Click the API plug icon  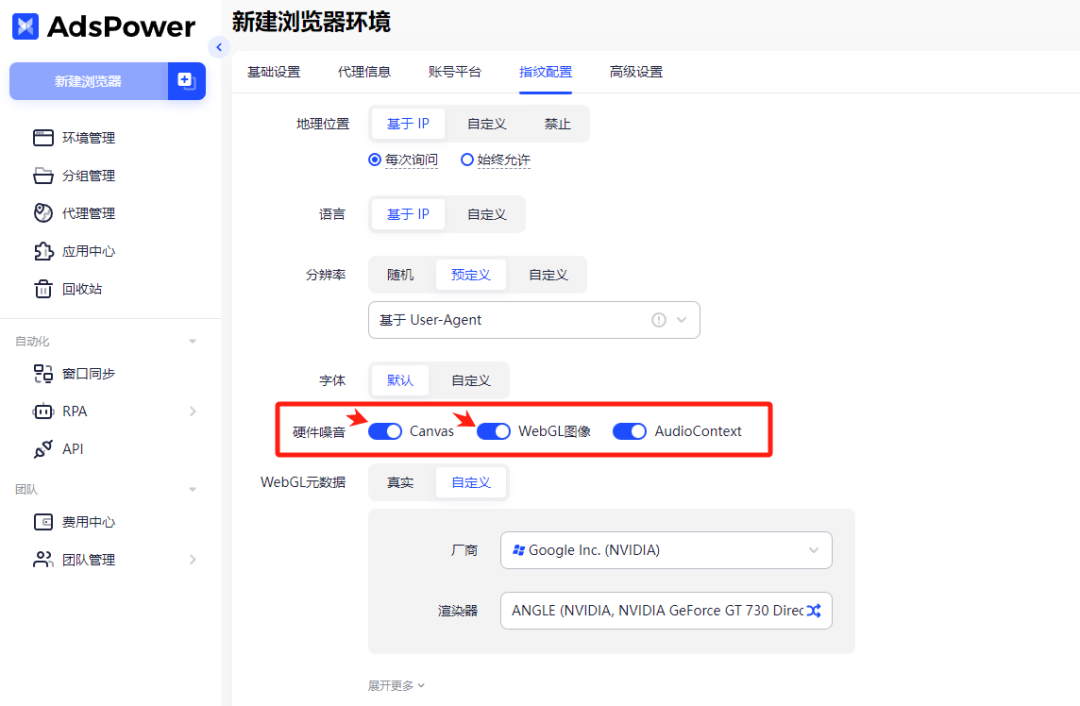[x=43, y=449]
